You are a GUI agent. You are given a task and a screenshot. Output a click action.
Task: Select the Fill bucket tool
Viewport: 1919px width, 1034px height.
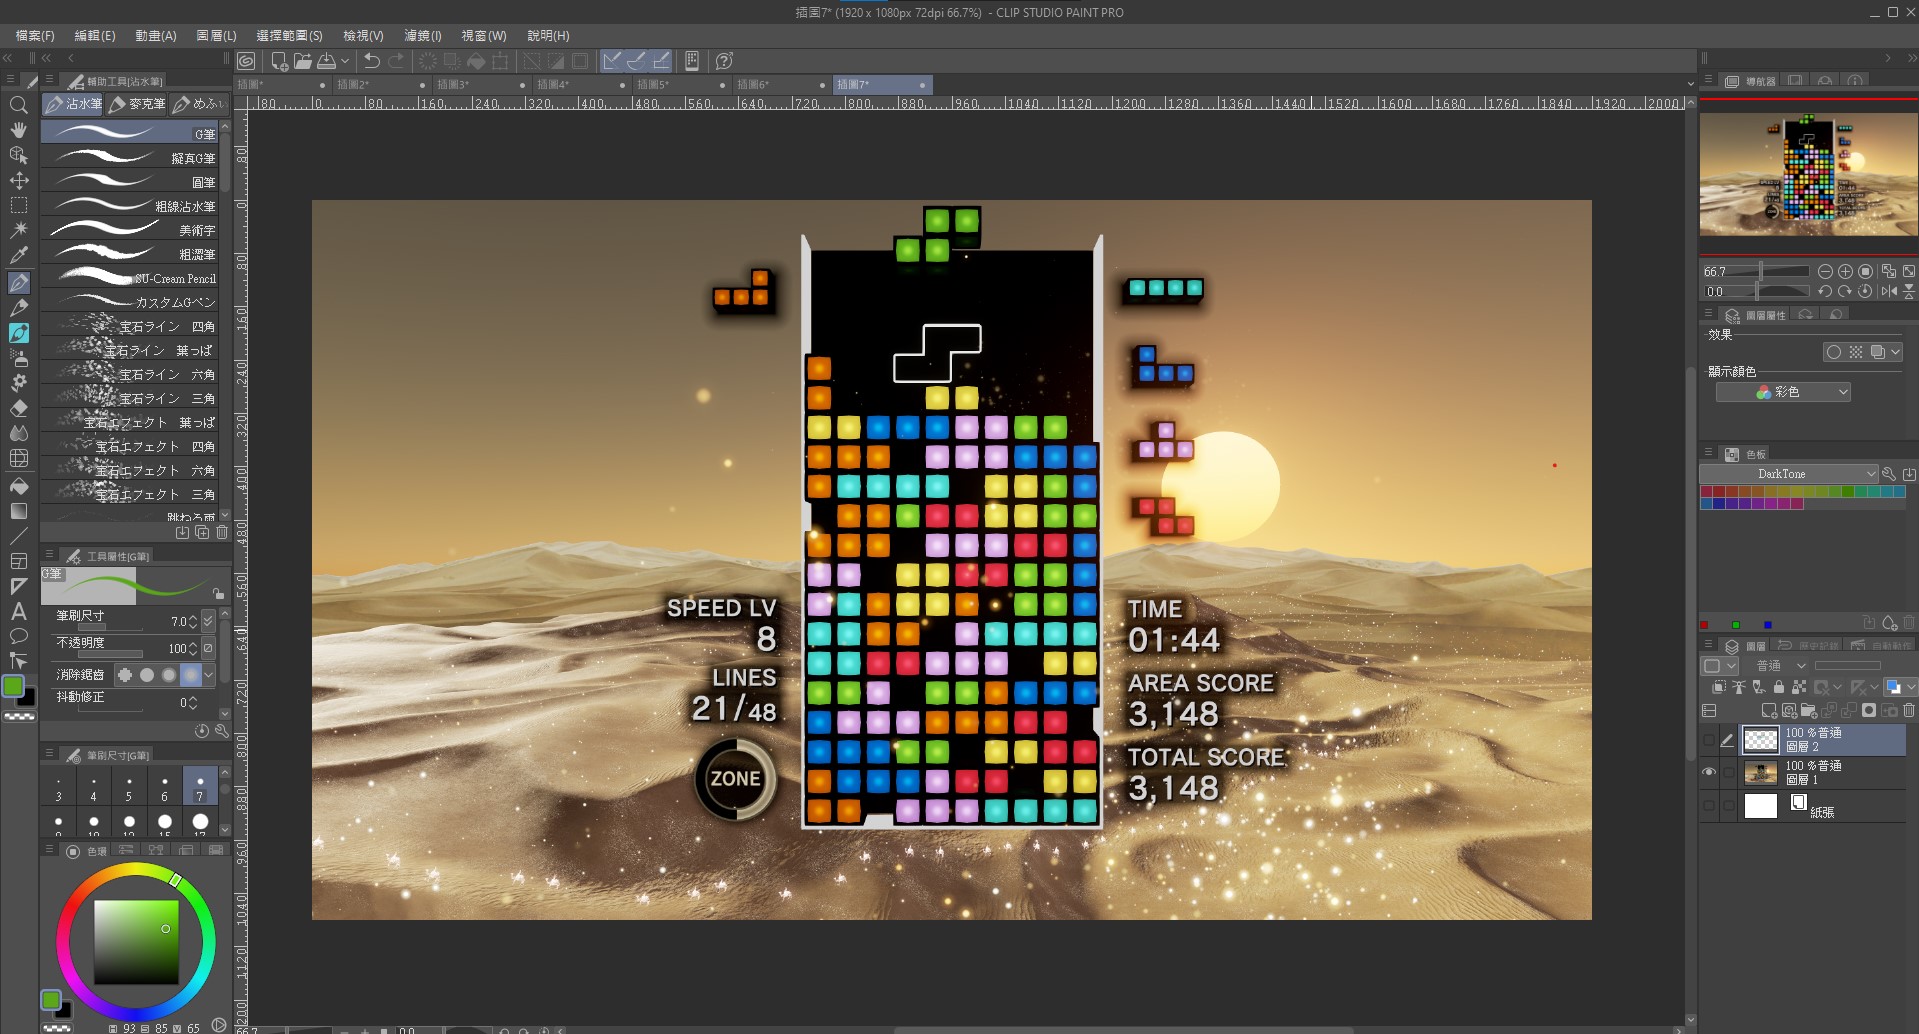[18, 486]
